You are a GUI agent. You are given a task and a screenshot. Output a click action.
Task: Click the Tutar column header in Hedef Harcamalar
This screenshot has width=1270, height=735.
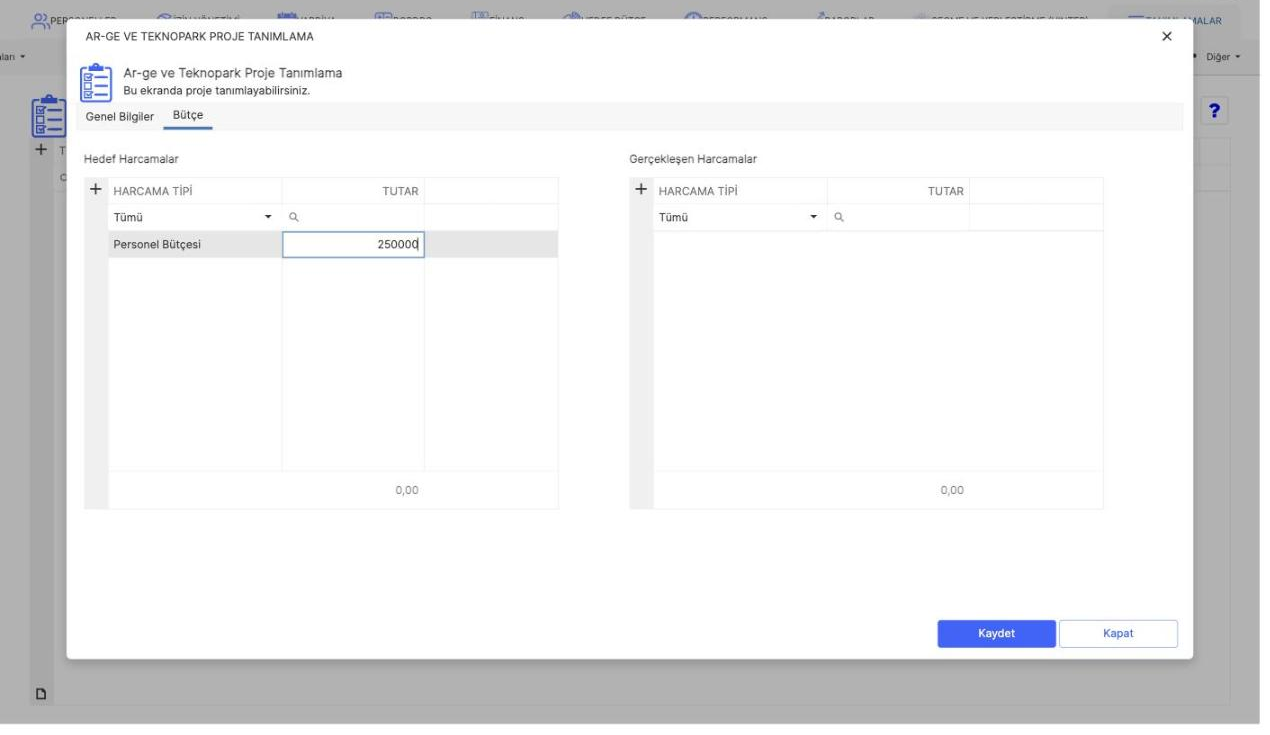pos(400,191)
